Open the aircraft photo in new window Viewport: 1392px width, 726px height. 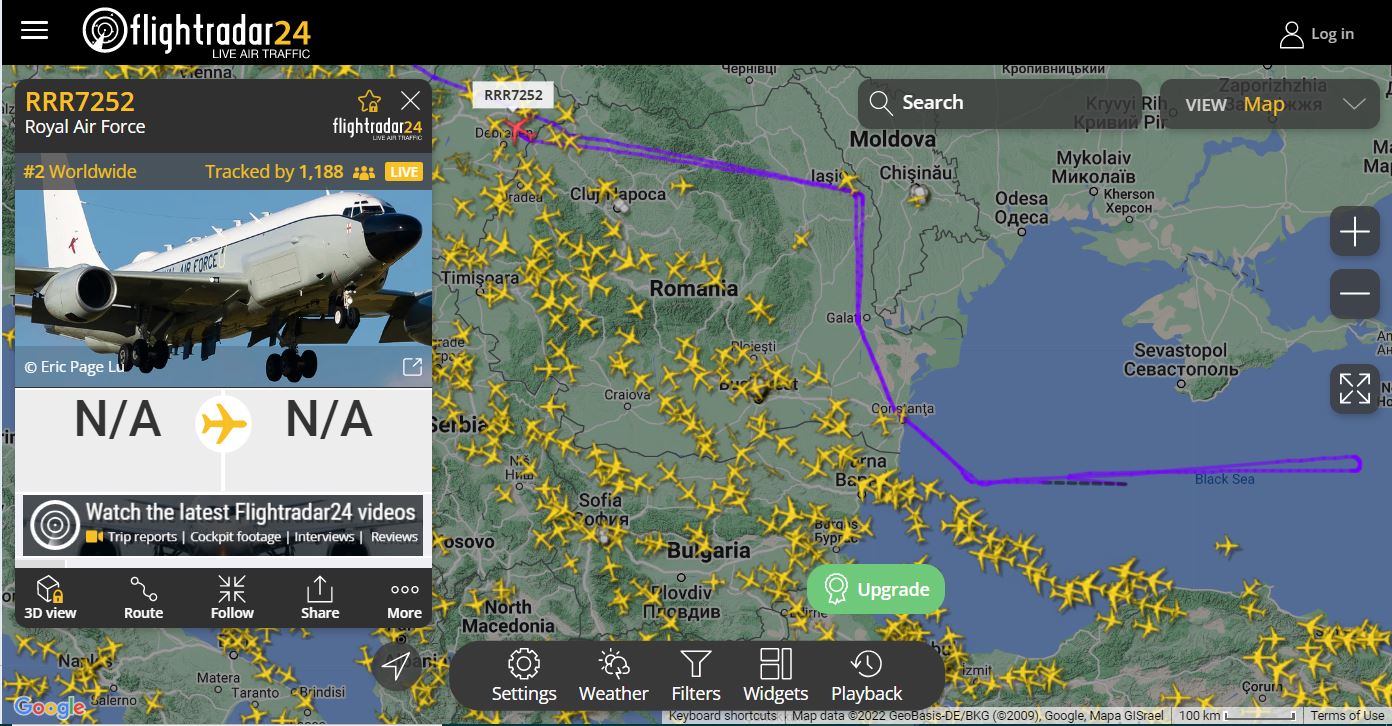point(412,367)
